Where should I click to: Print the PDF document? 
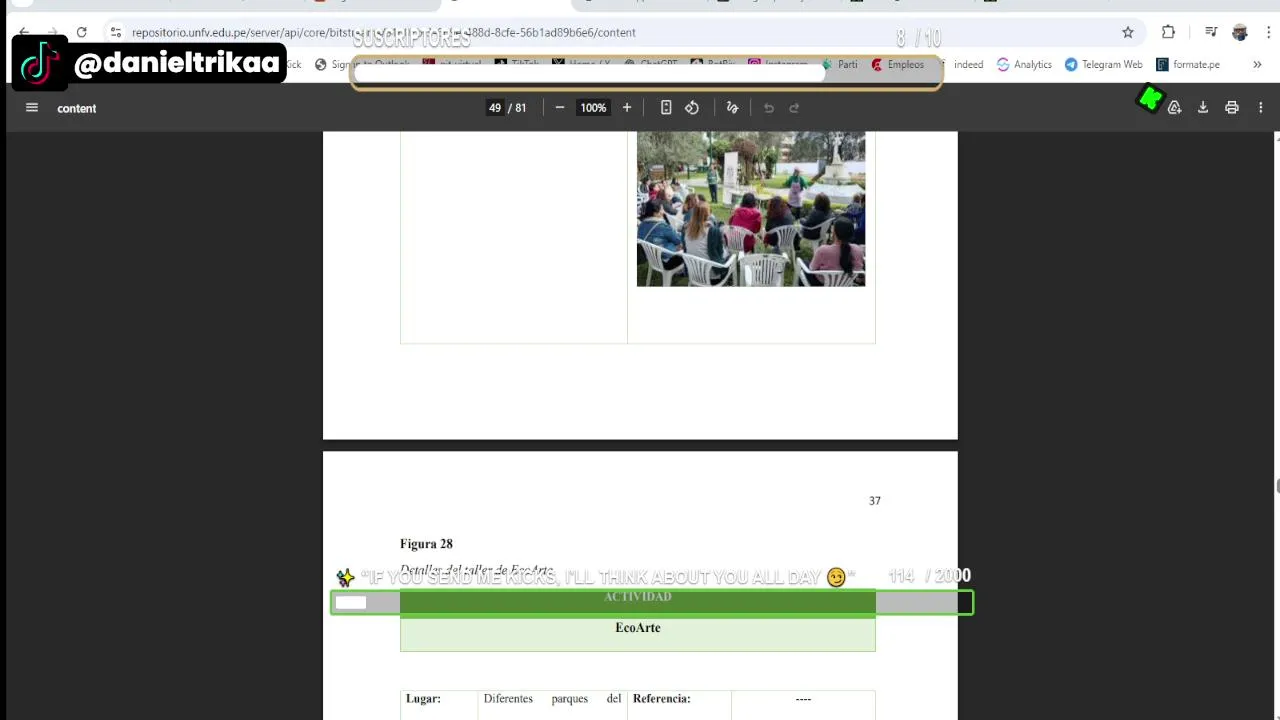tap(1232, 108)
